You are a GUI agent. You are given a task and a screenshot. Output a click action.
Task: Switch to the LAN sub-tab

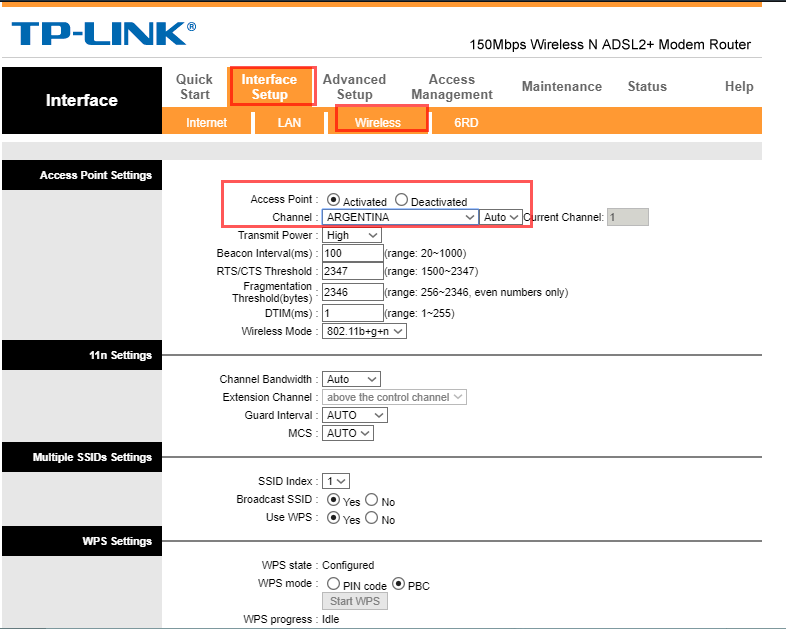289,122
